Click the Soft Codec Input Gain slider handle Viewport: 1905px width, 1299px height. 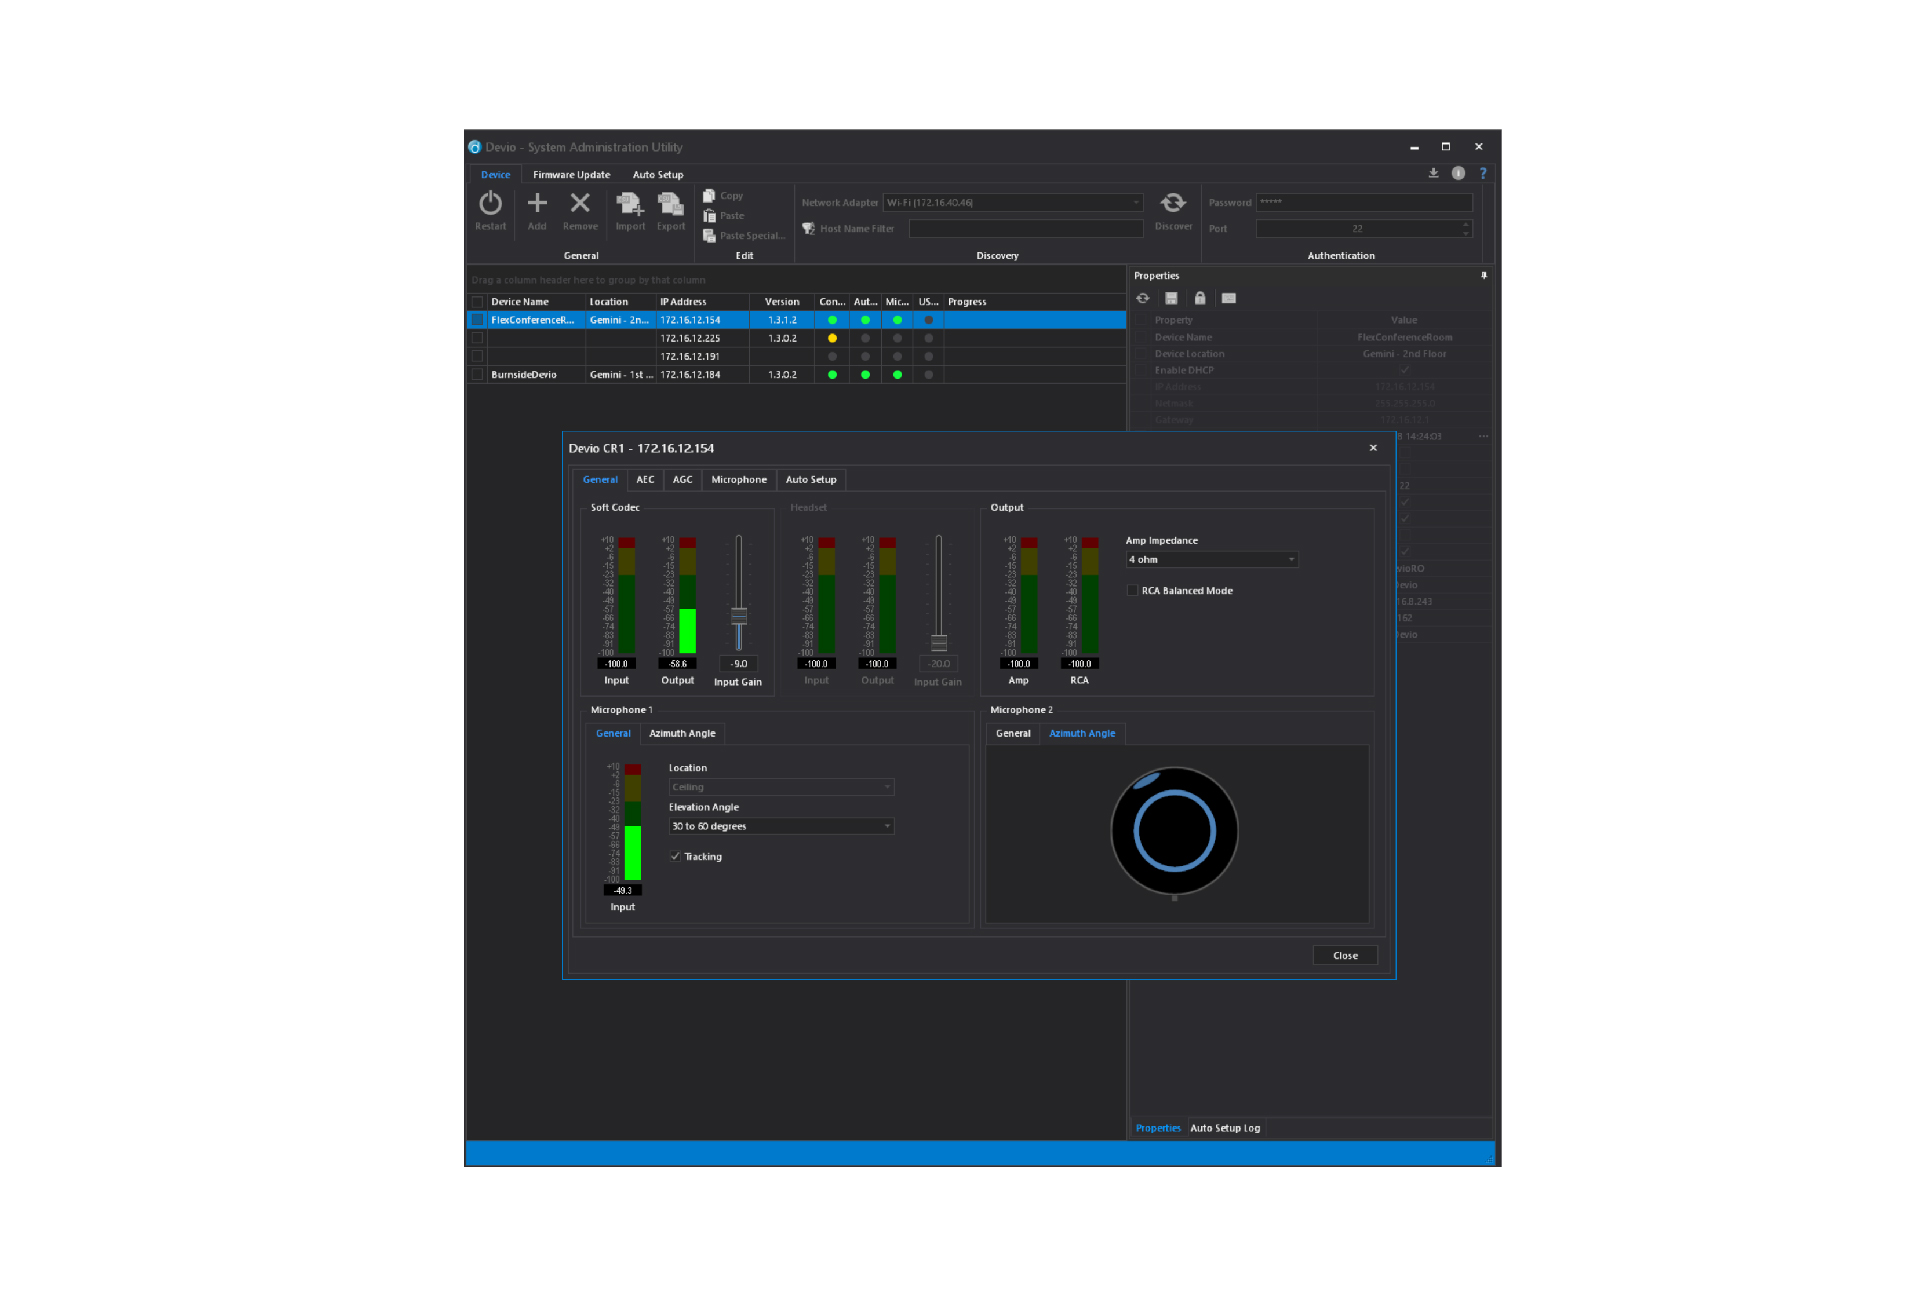click(x=739, y=616)
